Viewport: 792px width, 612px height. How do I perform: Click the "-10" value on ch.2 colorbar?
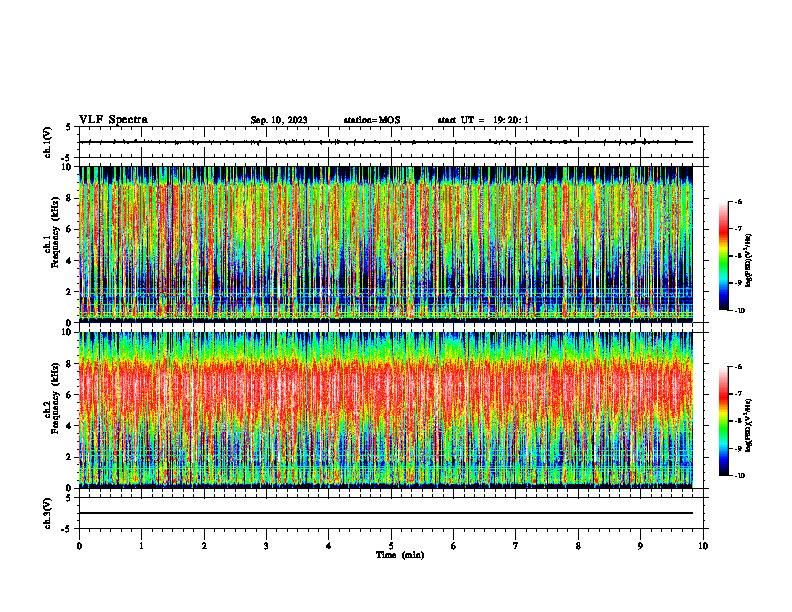click(740, 476)
